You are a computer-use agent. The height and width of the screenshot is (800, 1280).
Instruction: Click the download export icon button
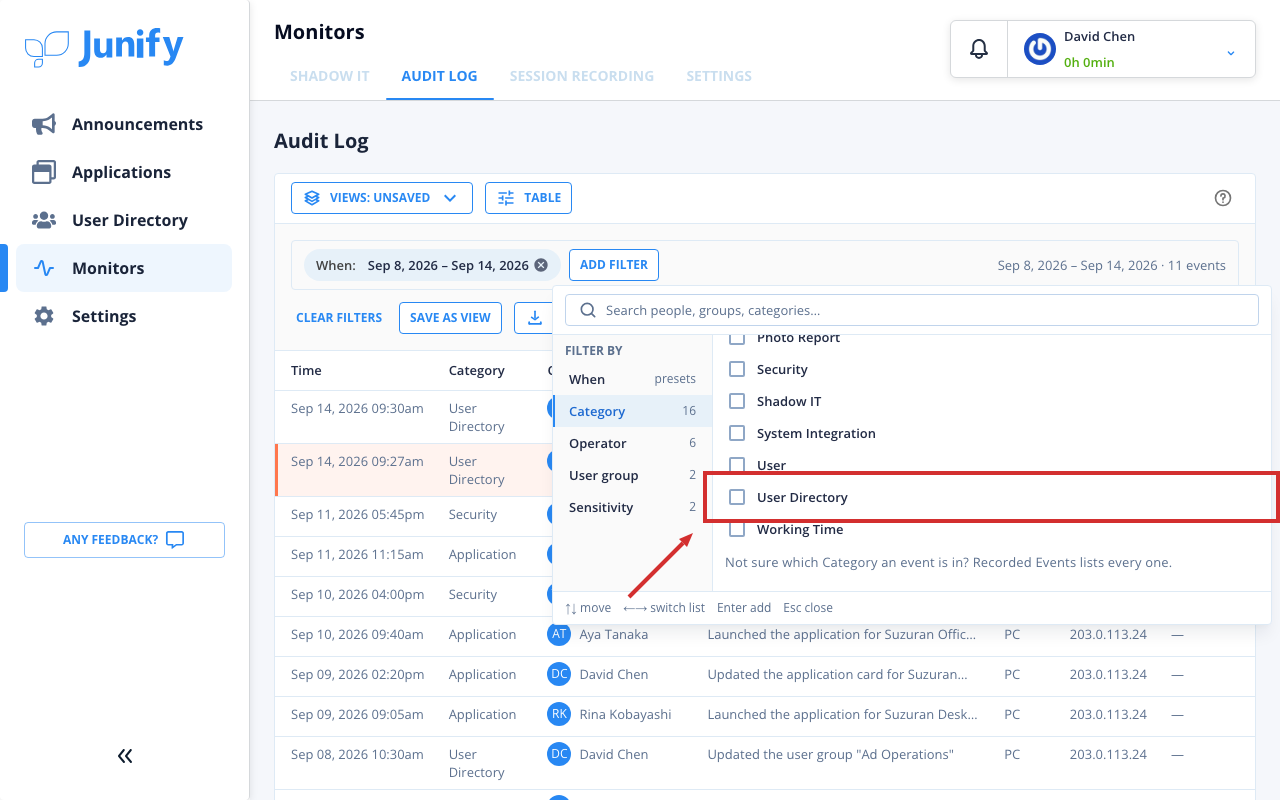535,318
